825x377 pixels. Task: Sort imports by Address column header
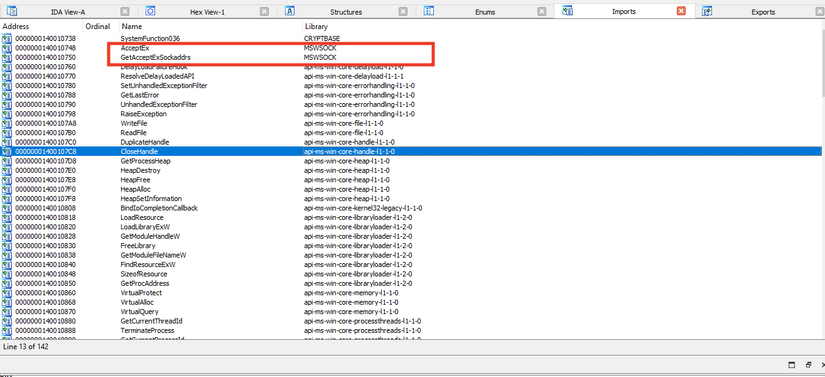[42, 26]
